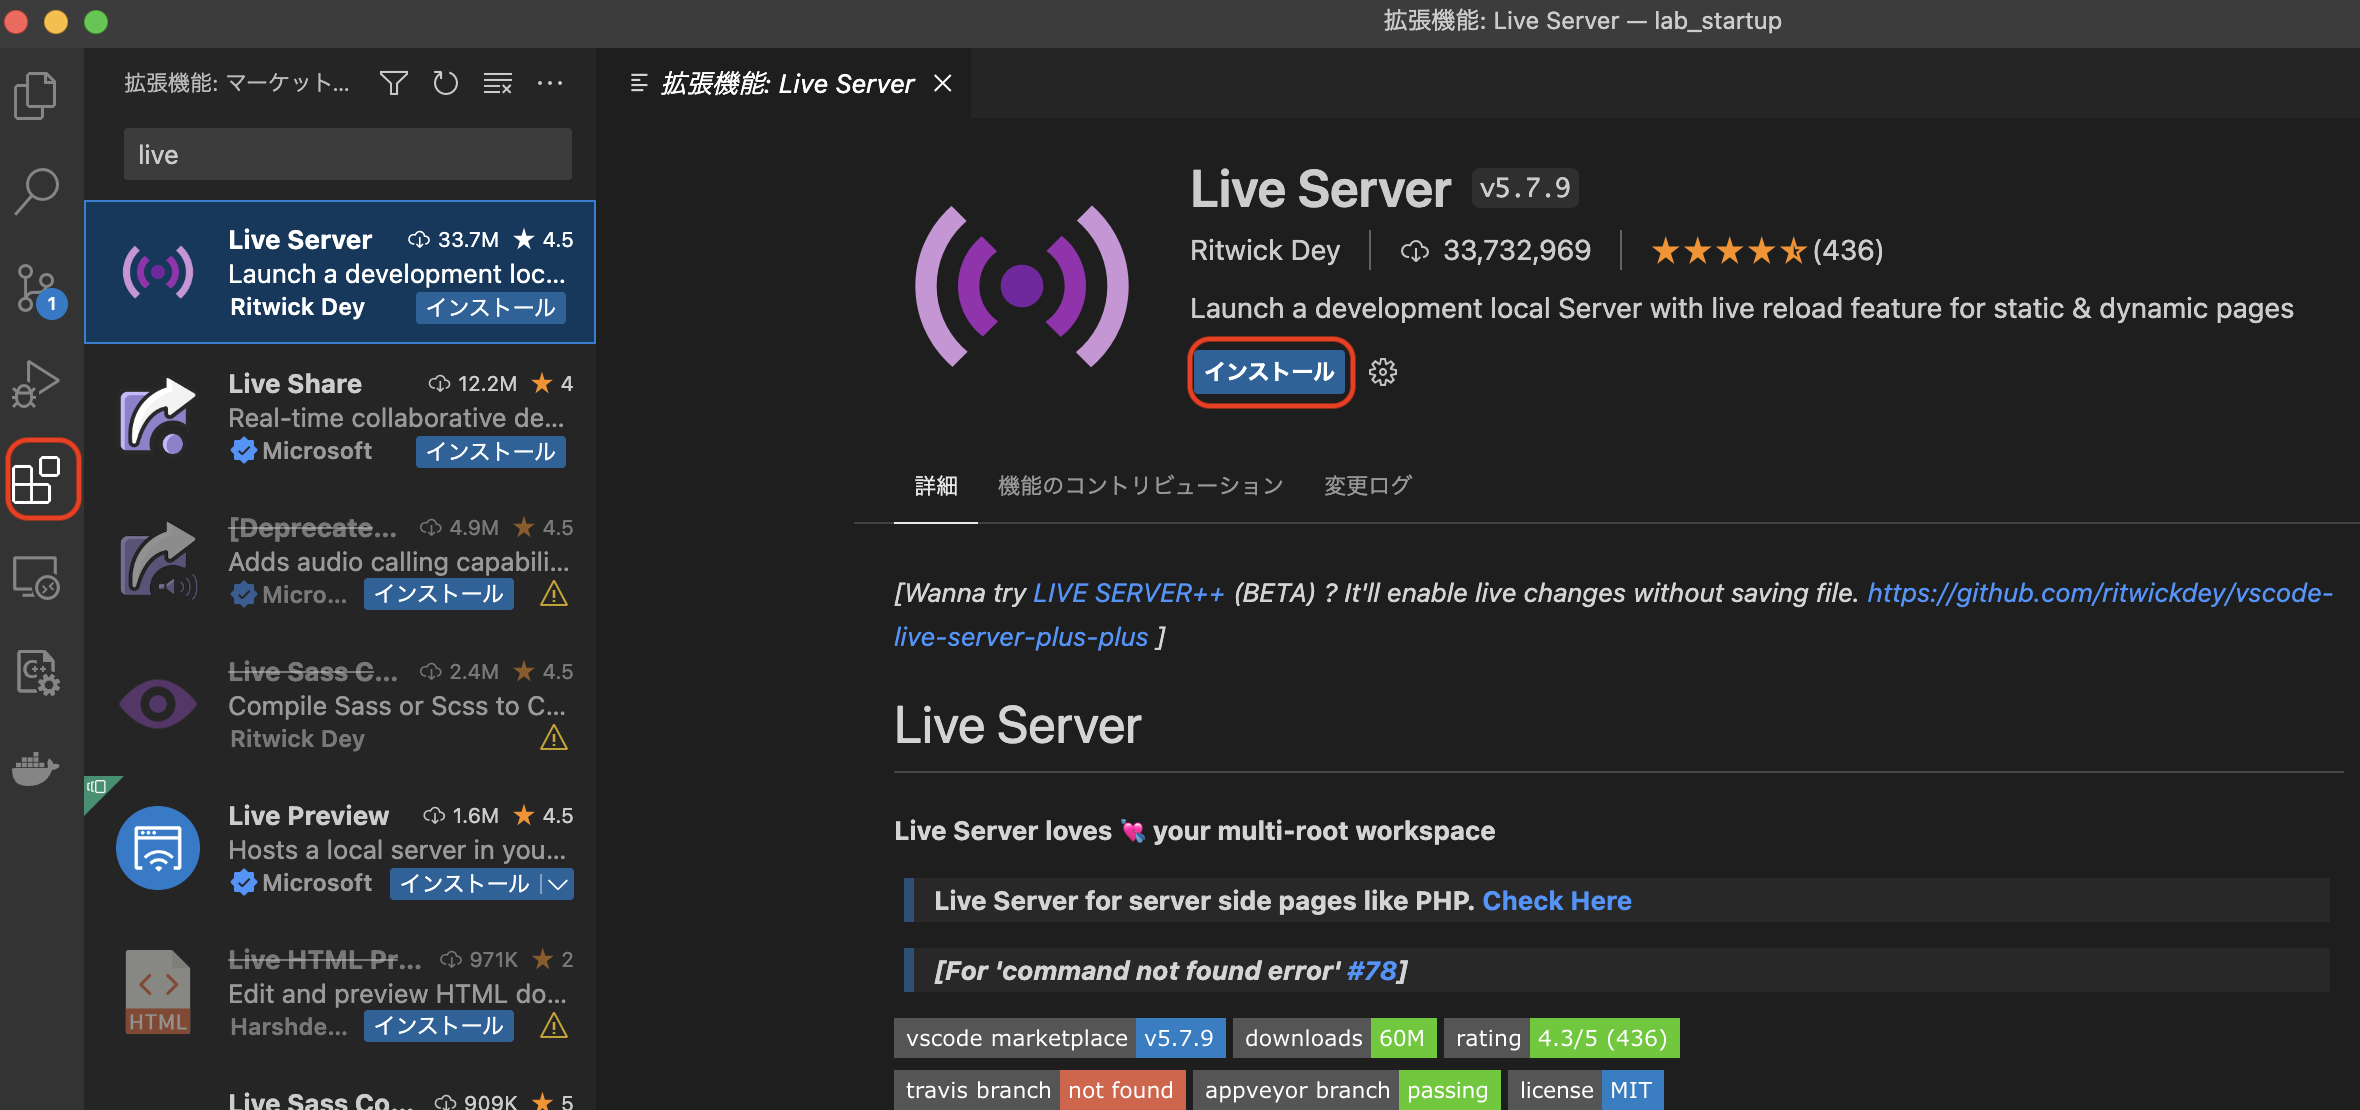Install the deprecated audio calling extension

point(439,594)
